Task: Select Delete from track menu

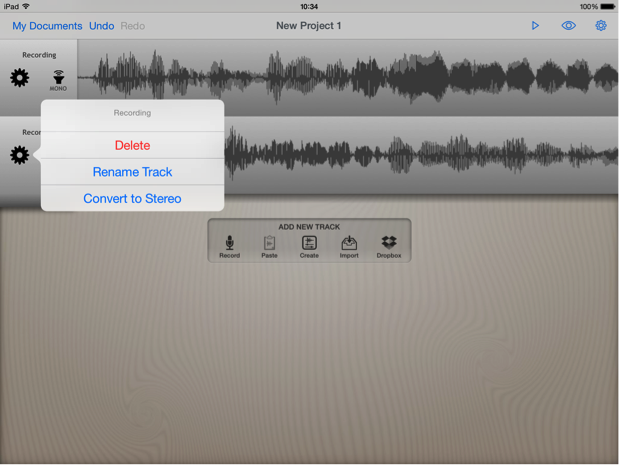Action: coord(132,145)
